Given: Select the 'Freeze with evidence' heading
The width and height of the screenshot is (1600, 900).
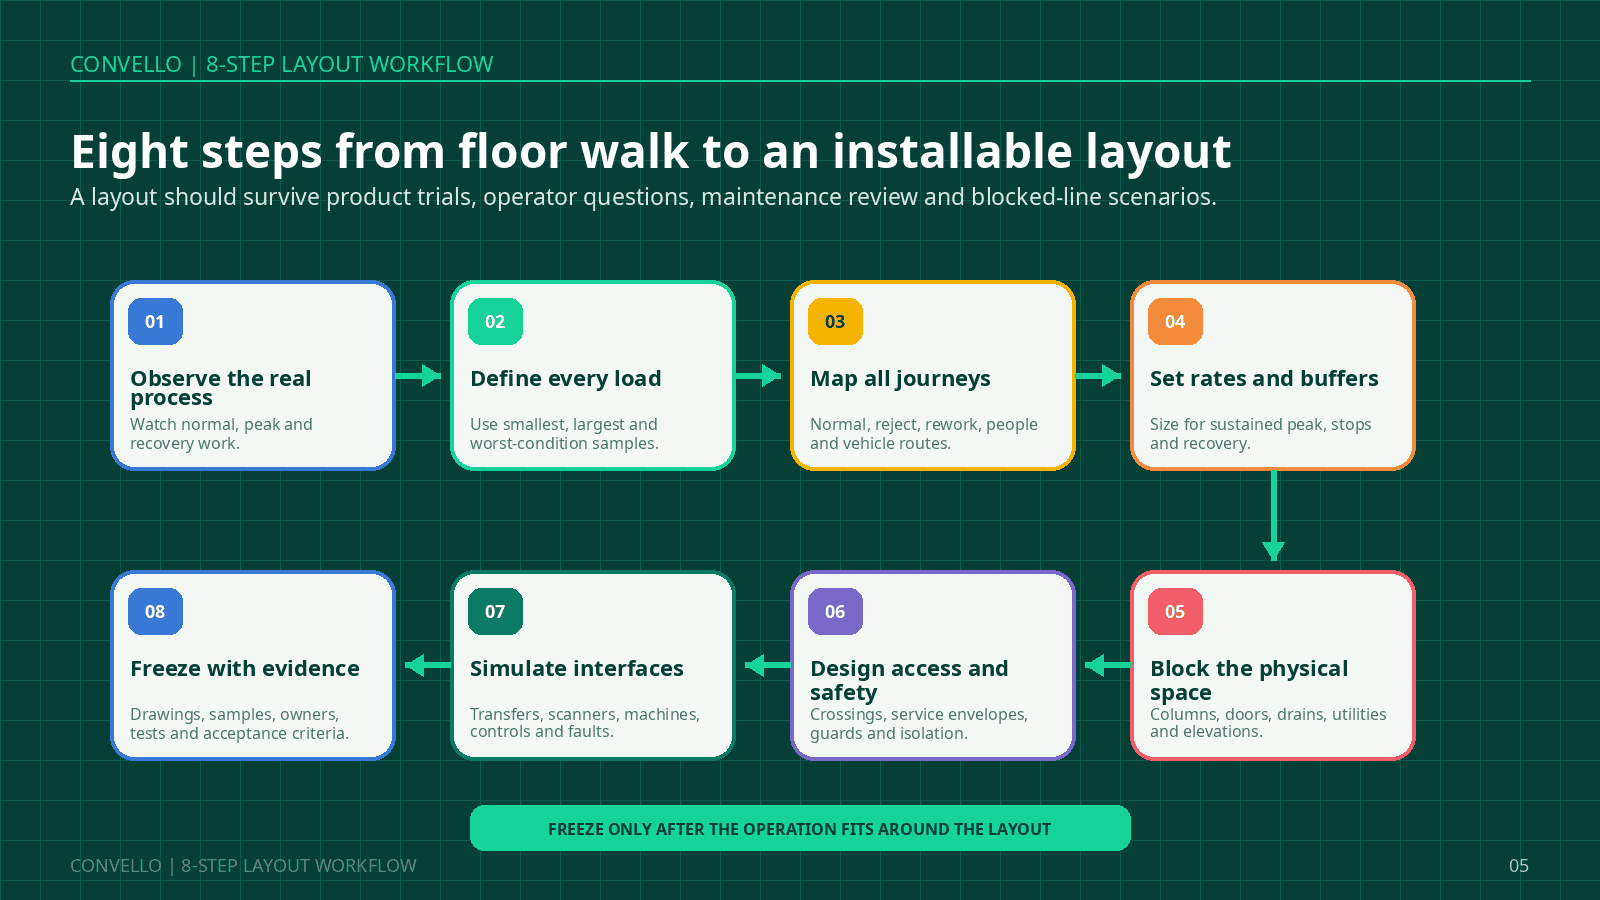Looking at the screenshot, I should click(x=245, y=668).
